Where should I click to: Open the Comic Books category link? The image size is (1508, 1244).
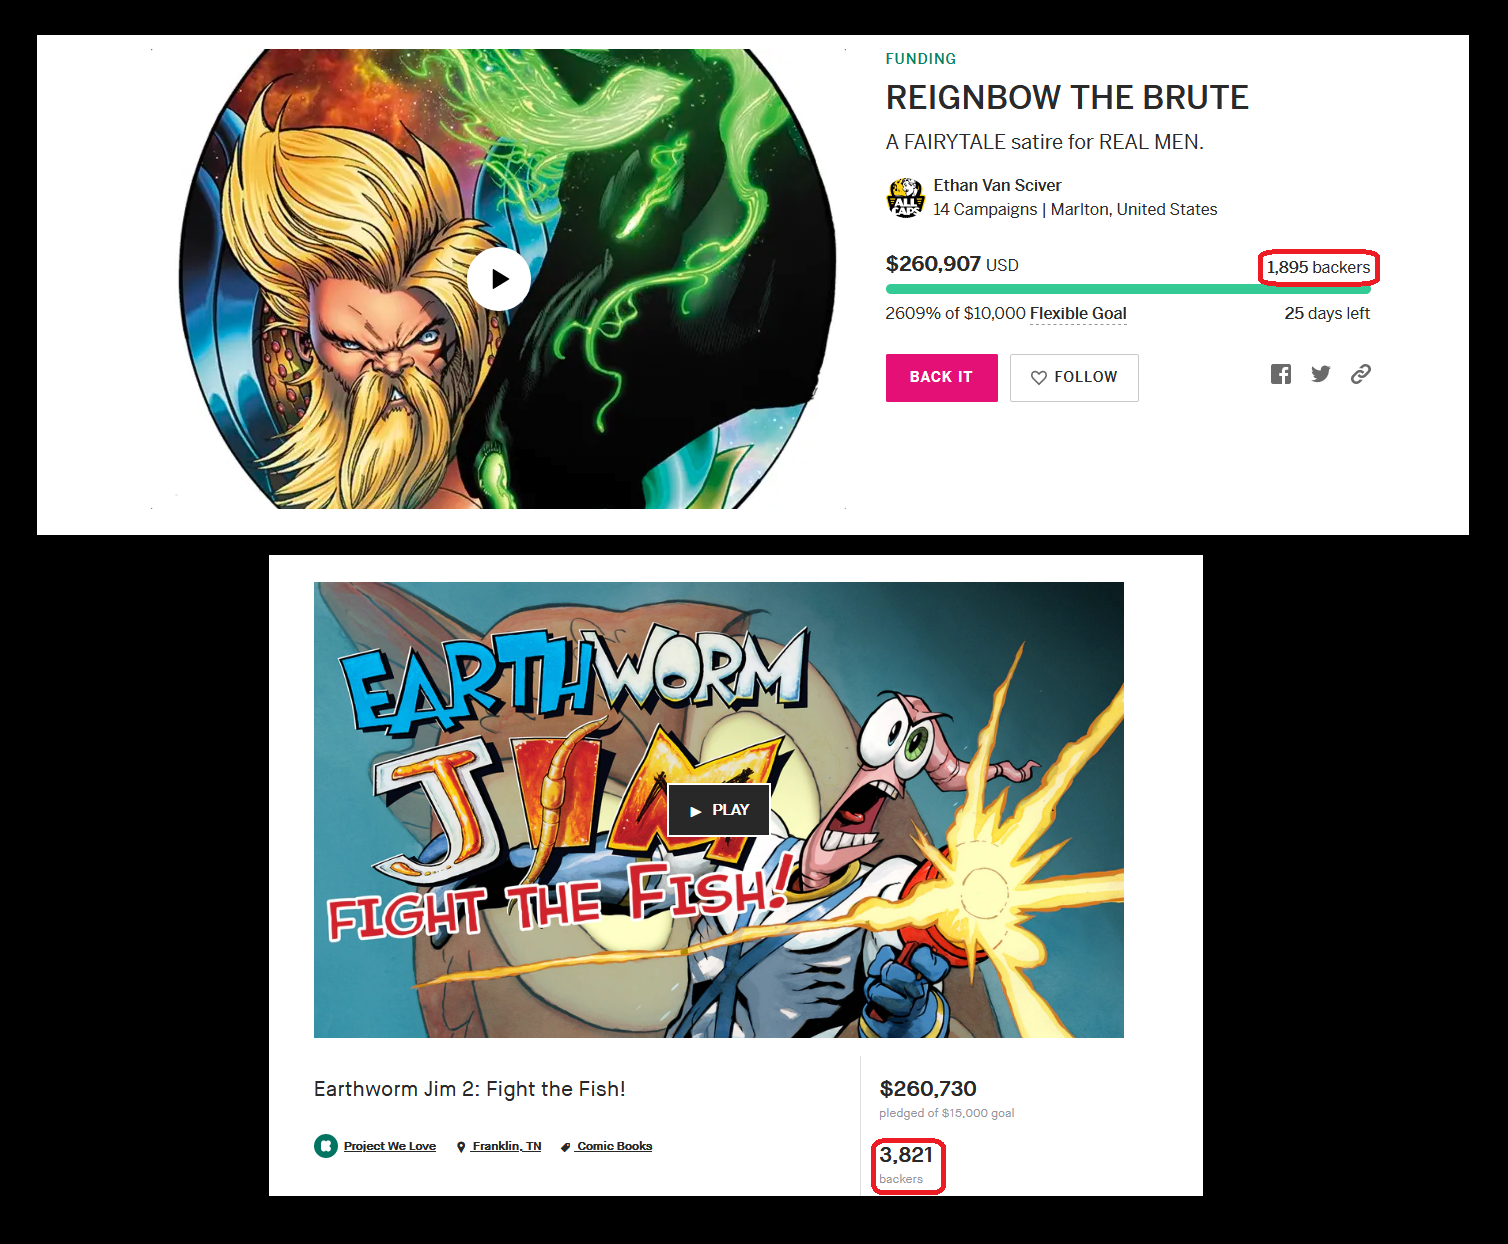(x=615, y=1146)
